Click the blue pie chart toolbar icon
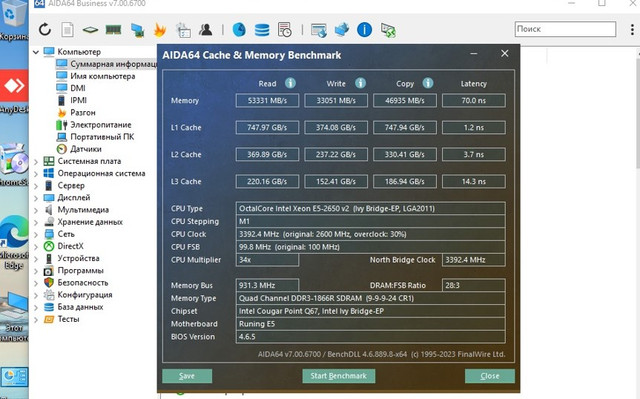Screen dimensions: 640x399 click(239, 30)
